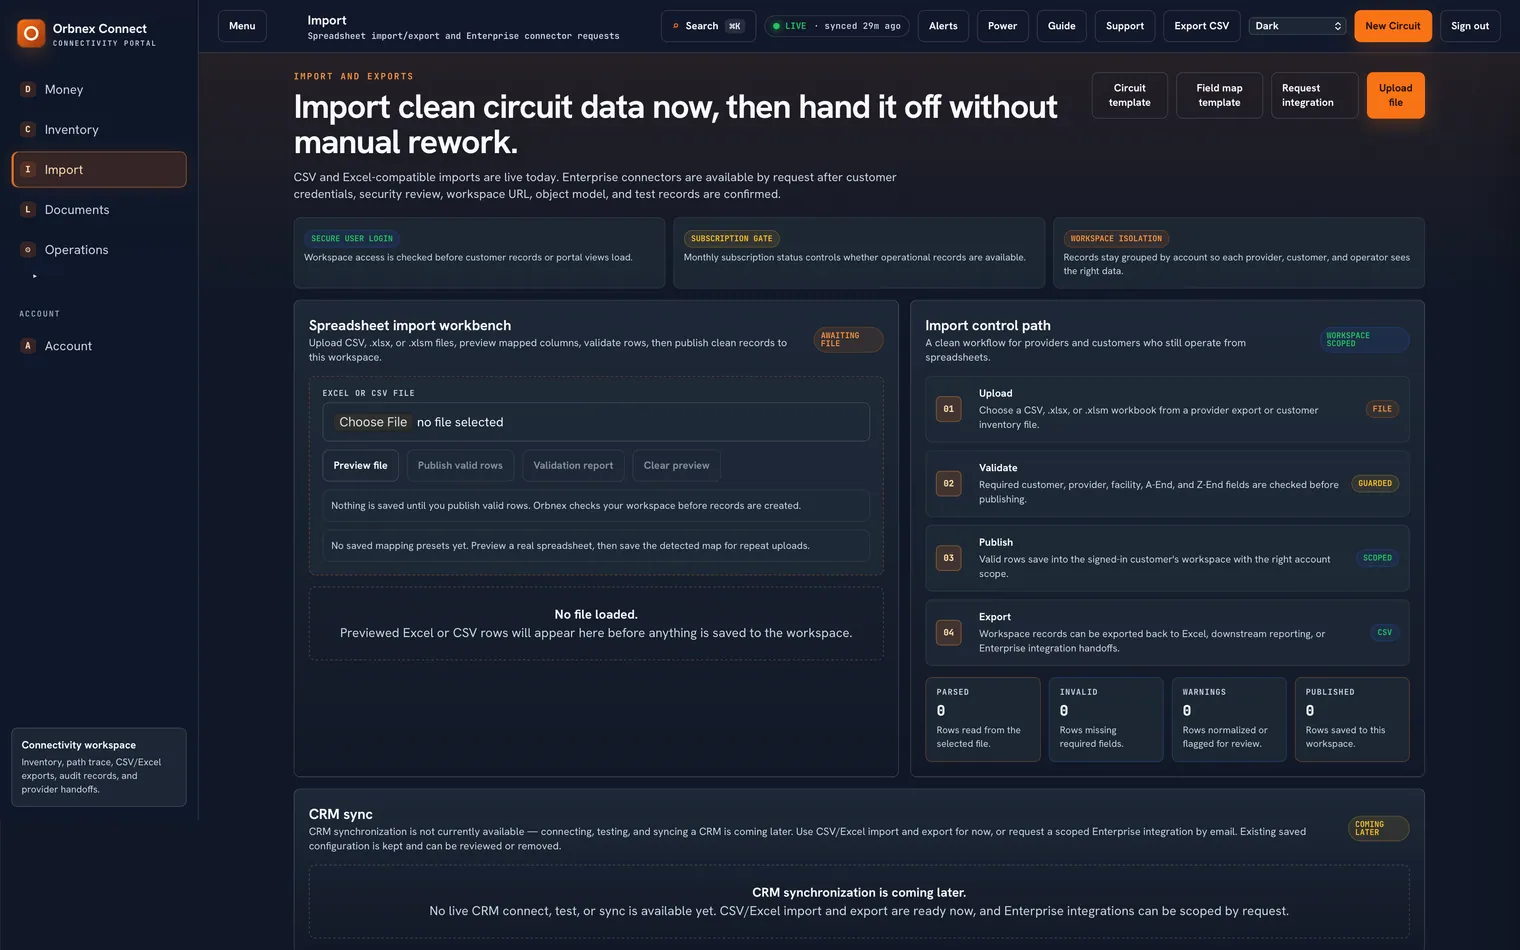Open the Guide
The height and width of the screenshot is (950, 1520).
tap(1062, 26)
